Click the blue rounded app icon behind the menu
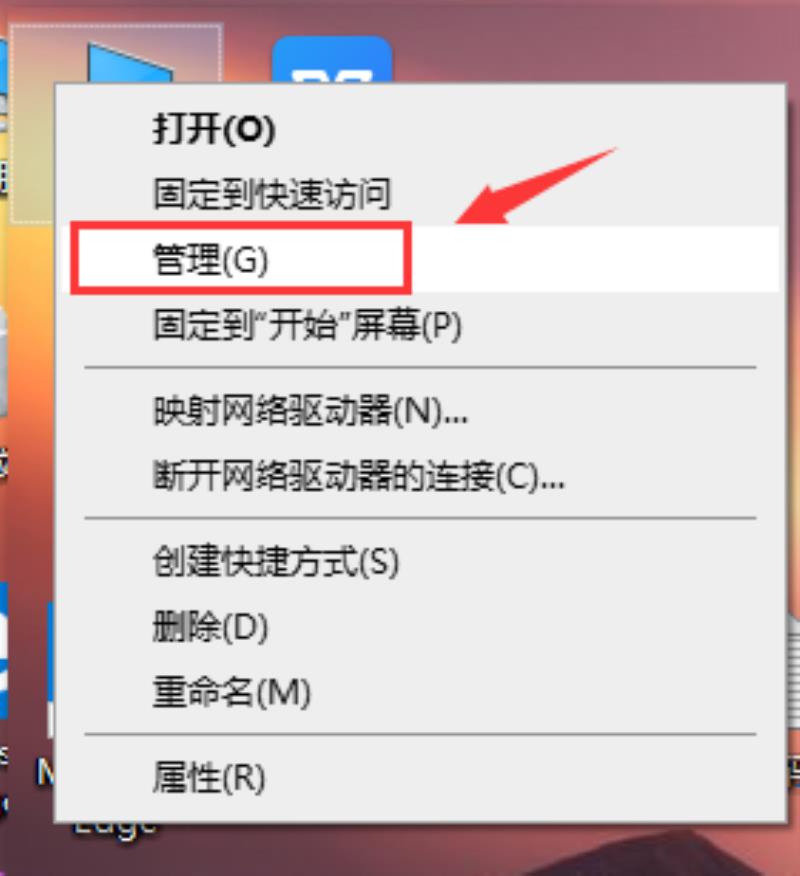Screen dimensions: 800x876 point(332,60)
